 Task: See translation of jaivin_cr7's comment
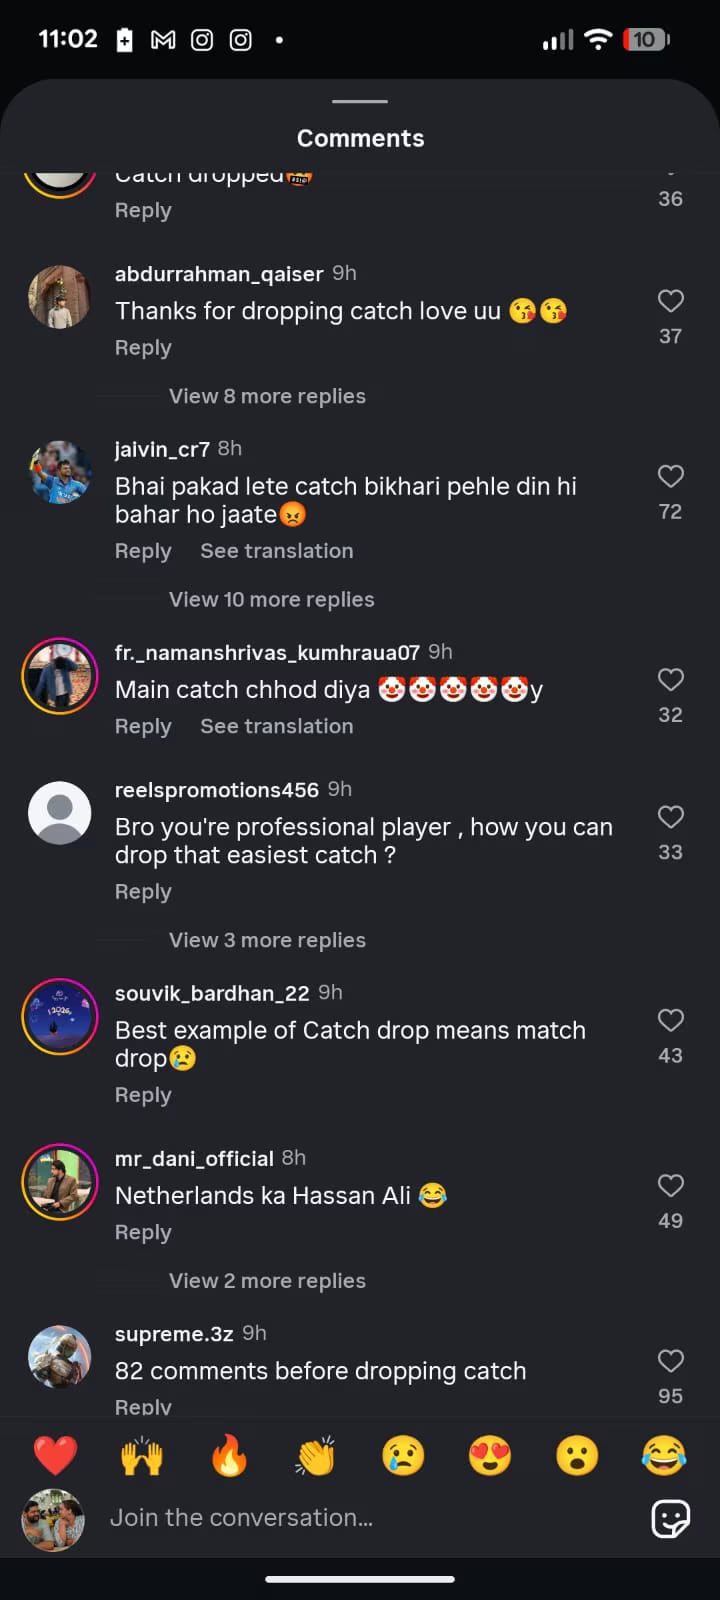[x=276, y=551]
